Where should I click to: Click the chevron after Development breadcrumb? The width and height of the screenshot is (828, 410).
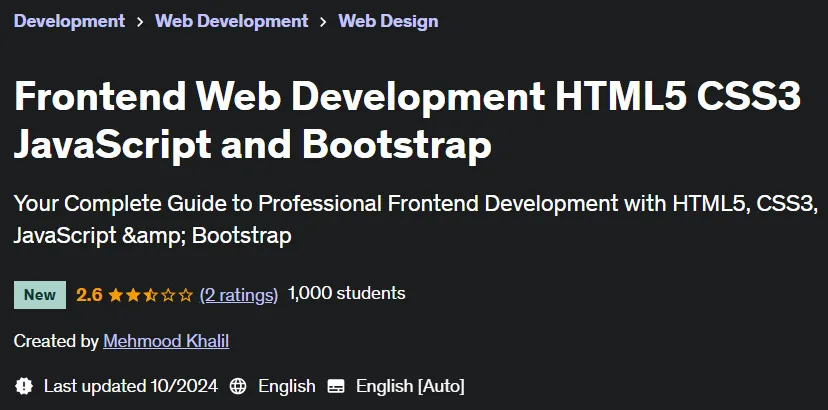140,22
